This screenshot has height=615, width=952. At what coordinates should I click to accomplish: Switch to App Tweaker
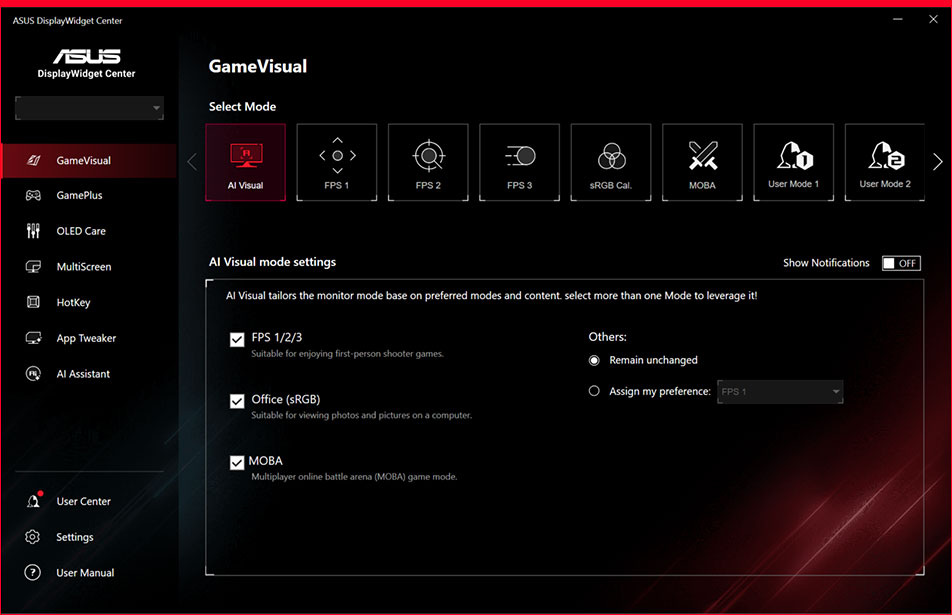coord(86,338)
